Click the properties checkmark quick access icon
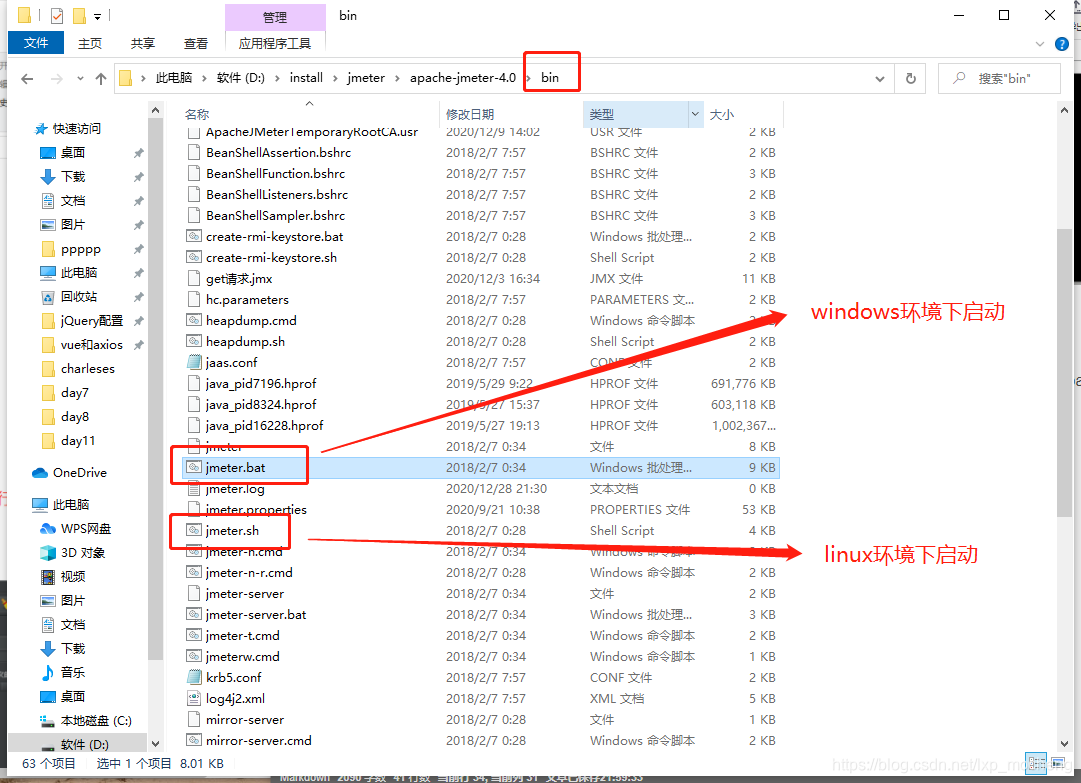 [57, 15]
